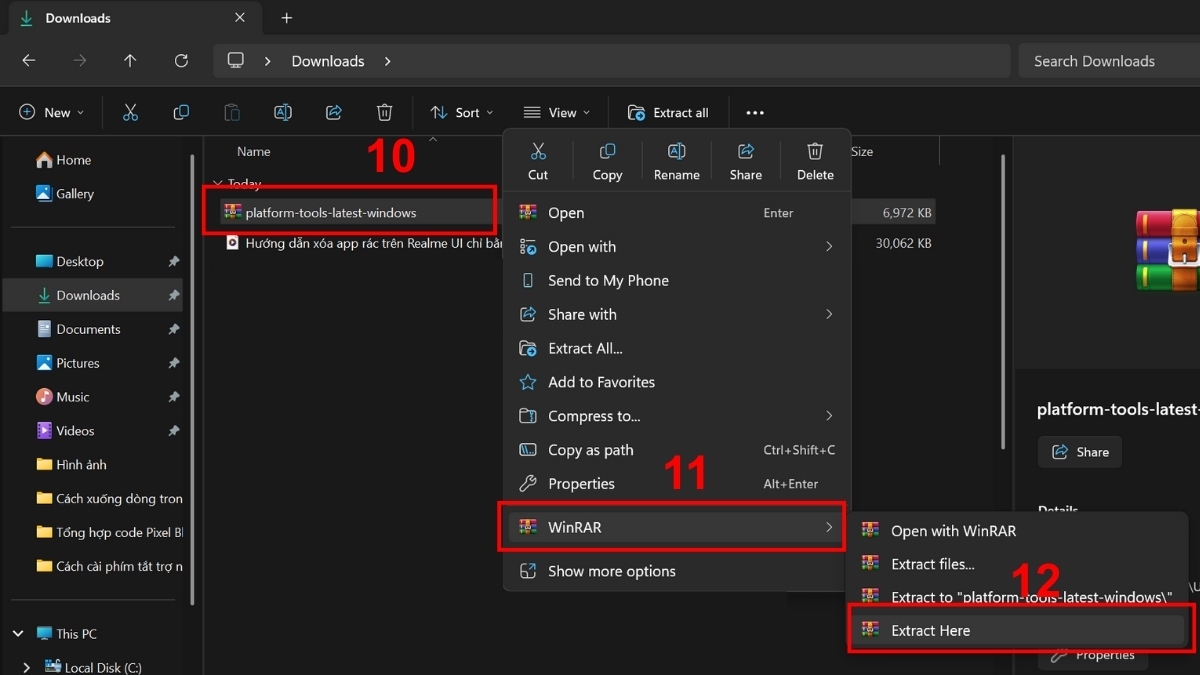The width and height of the screenshot is (1200, 675).
Task: Click the Copy icon in context menu
Action: tap(607, 153)
